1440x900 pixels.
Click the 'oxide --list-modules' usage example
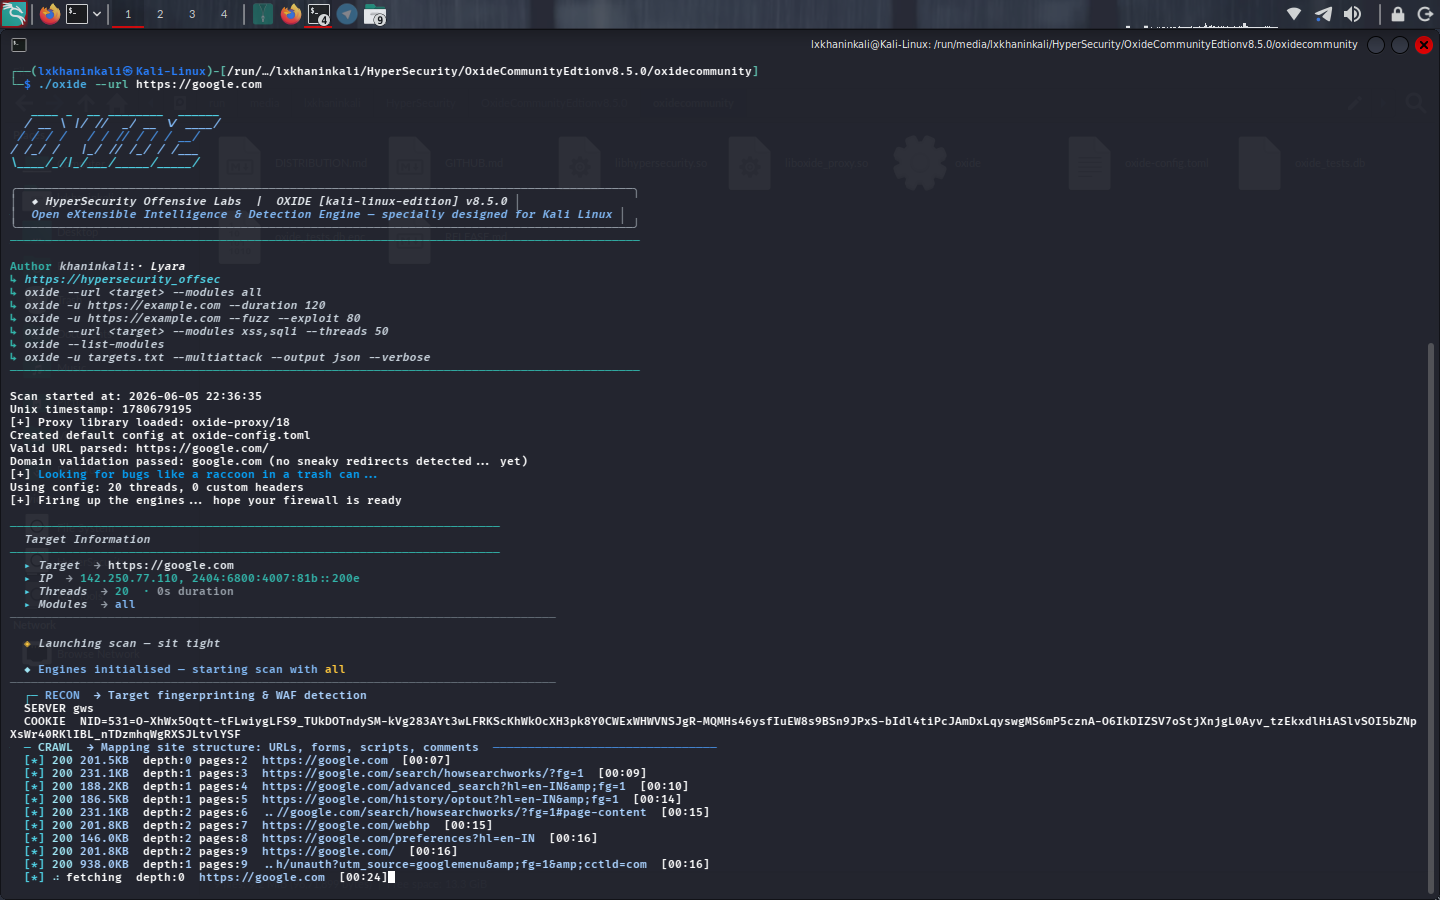point(94,345)
